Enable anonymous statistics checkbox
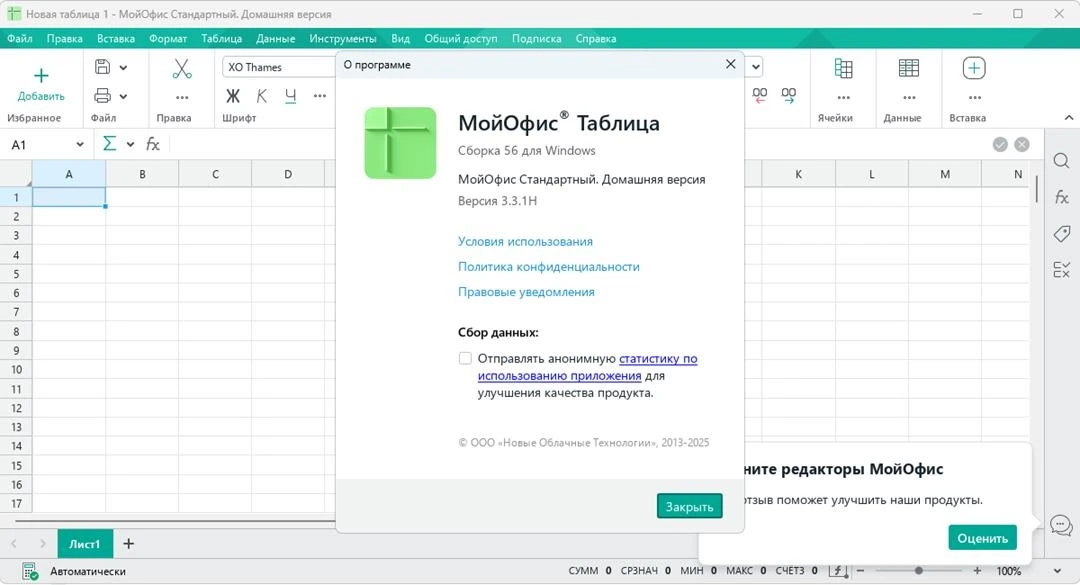 (x=465, y=358)
